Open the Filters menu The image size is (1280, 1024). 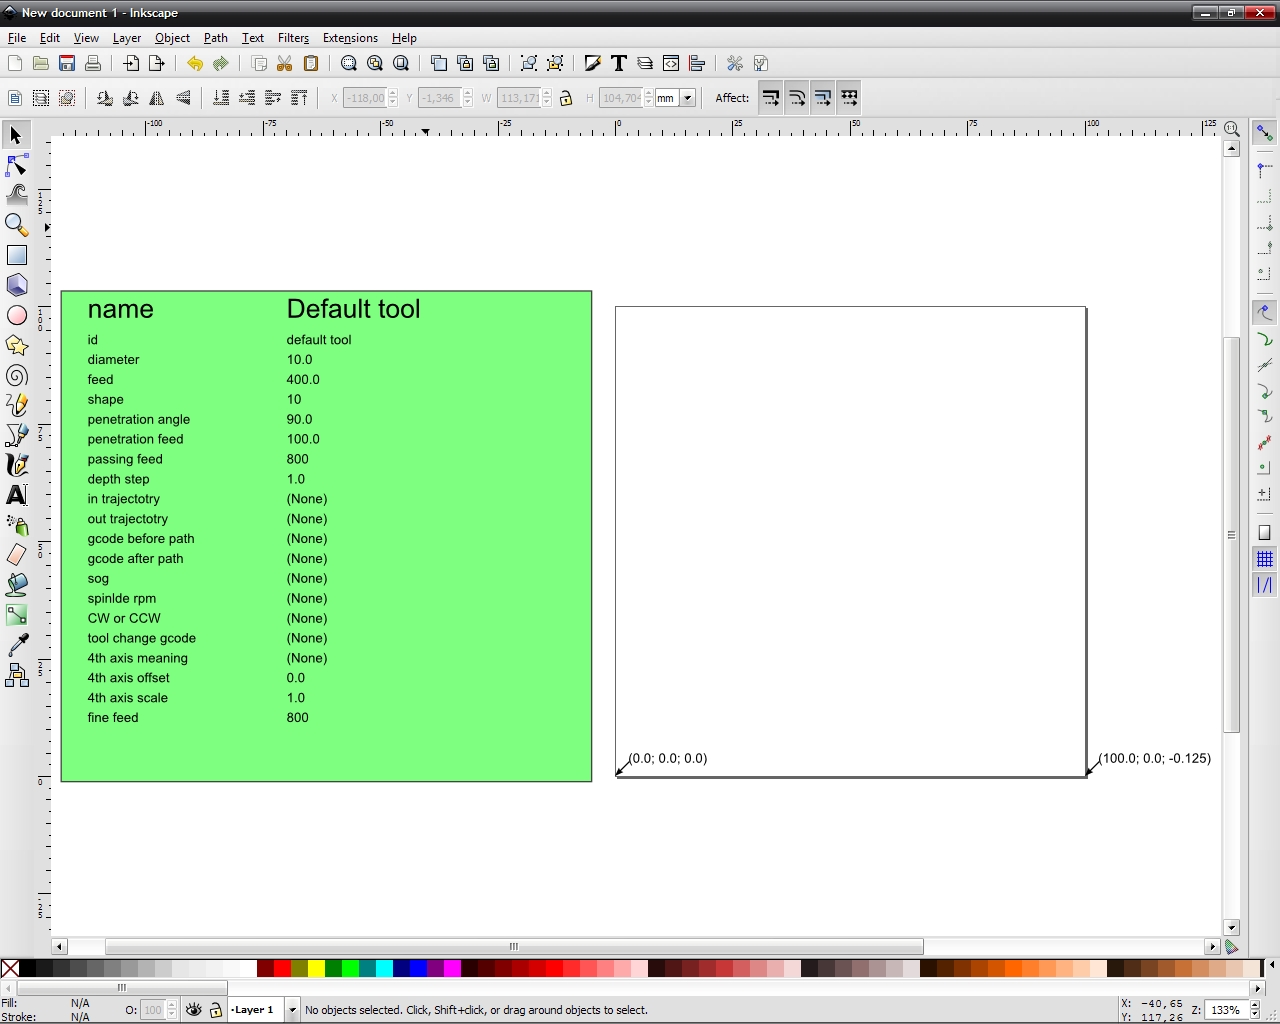[293, 38]
